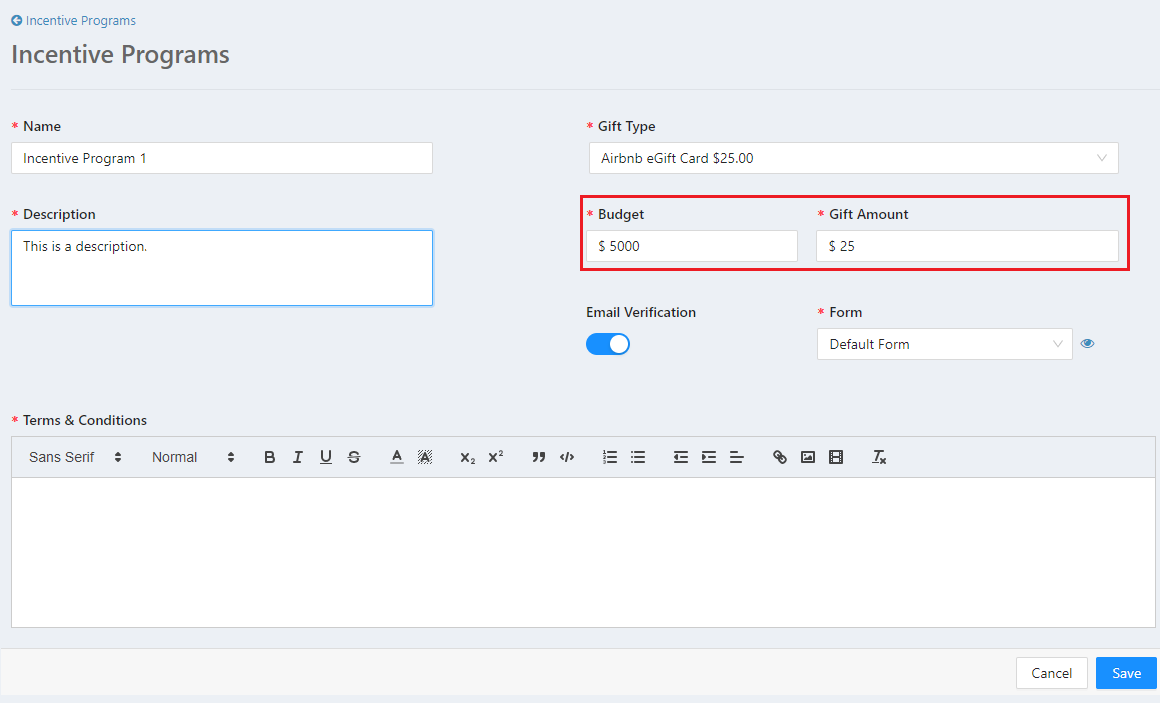This screenshot has width=1160, height=703.
Task: Create an ordered numbered list
Action: pos(610,457)
